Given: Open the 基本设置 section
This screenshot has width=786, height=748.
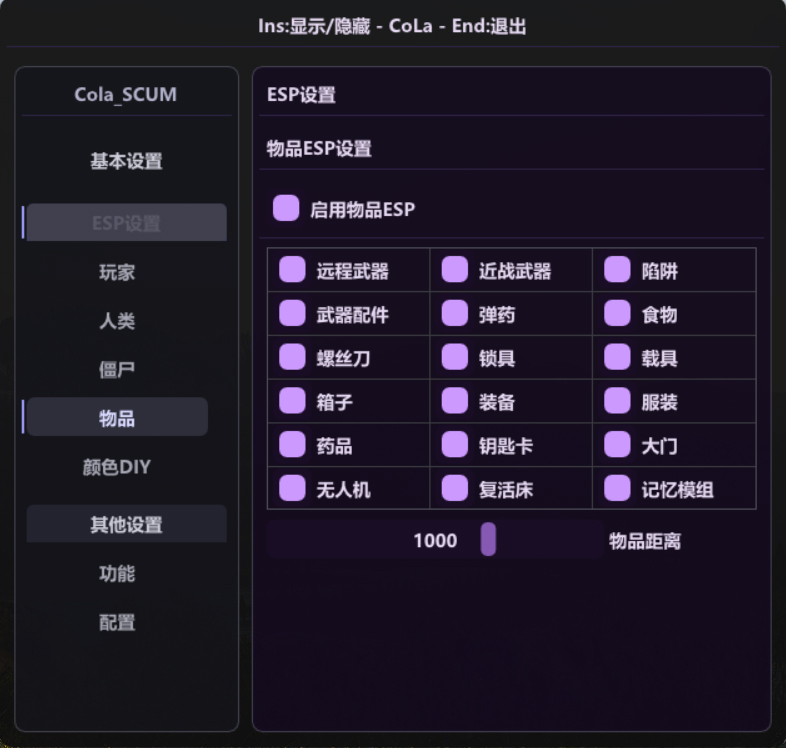Looking at the screenshot, I should pos(126,161).
